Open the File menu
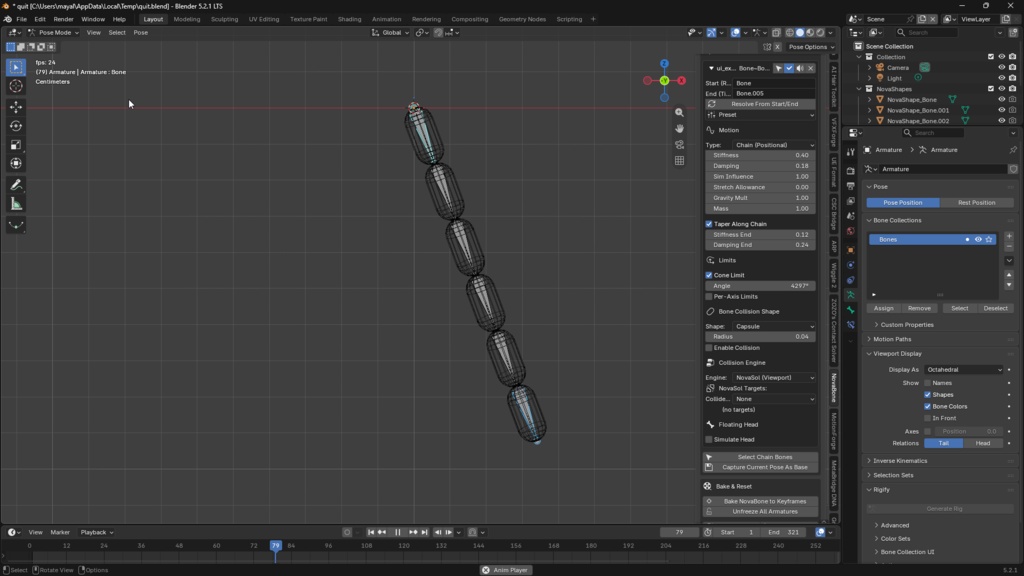This screenshot has height=576, width=1024. (22, 19)
